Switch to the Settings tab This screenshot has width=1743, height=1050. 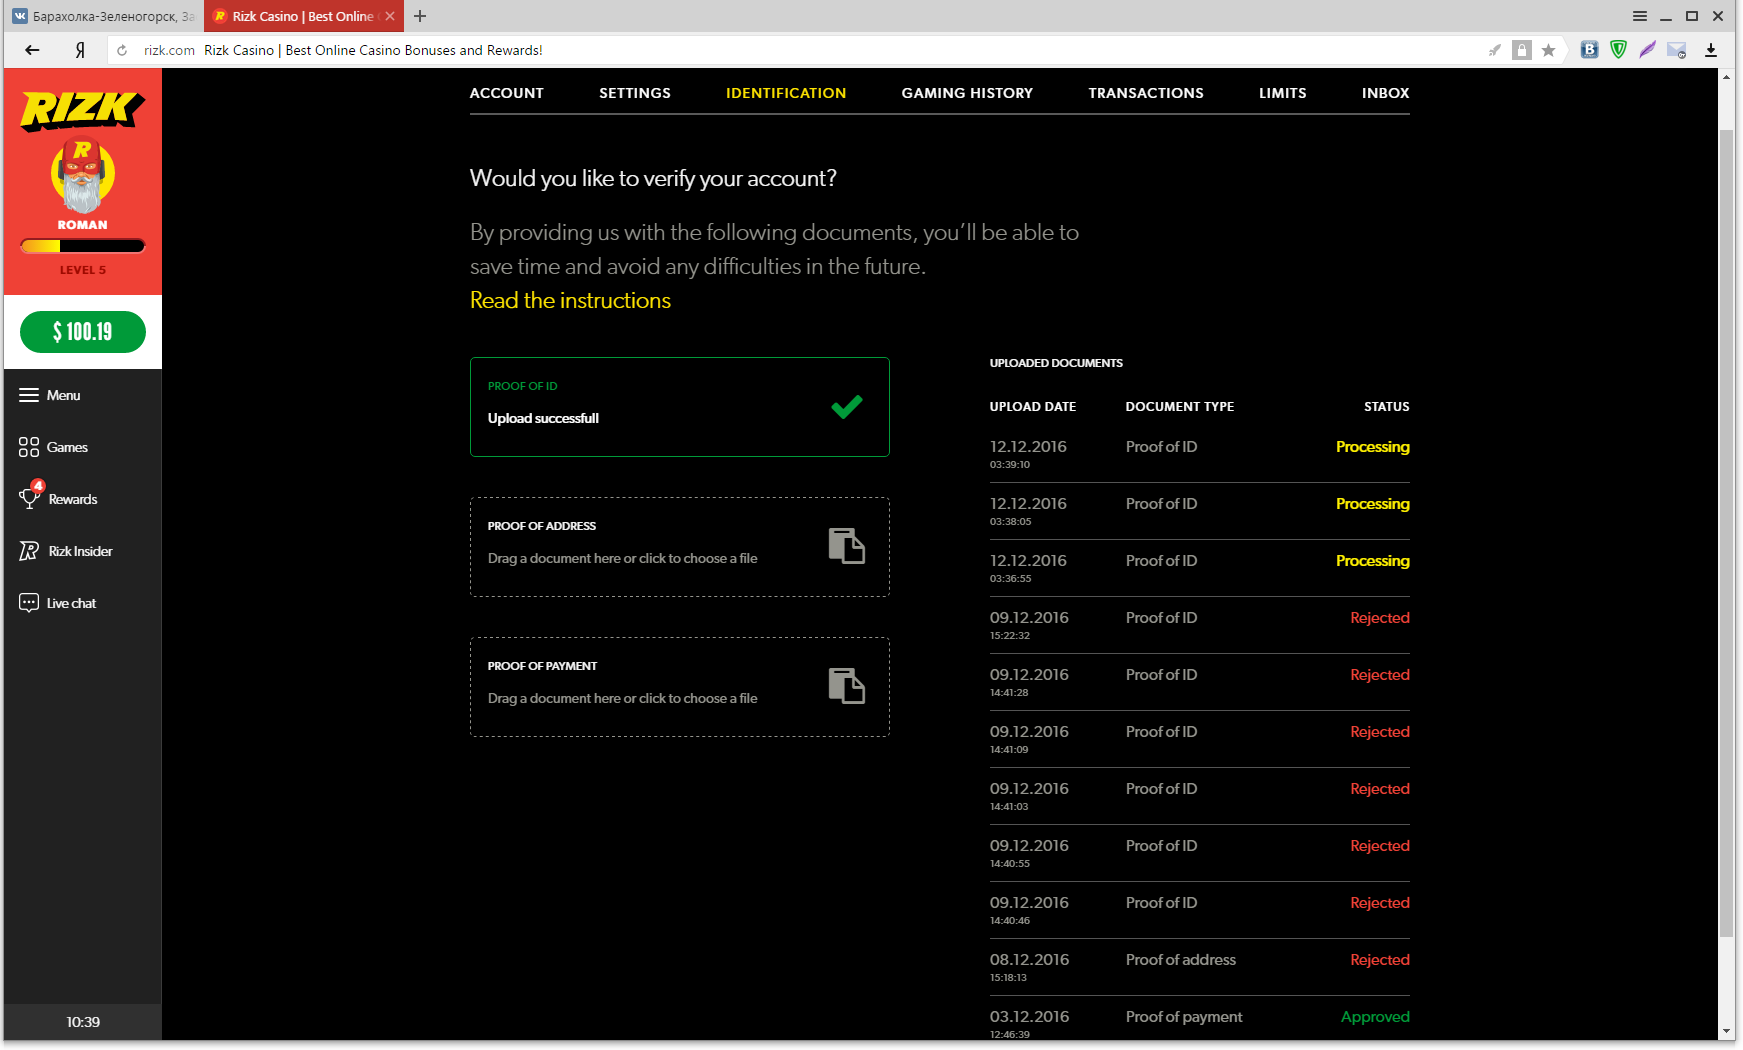click(635, 93)
